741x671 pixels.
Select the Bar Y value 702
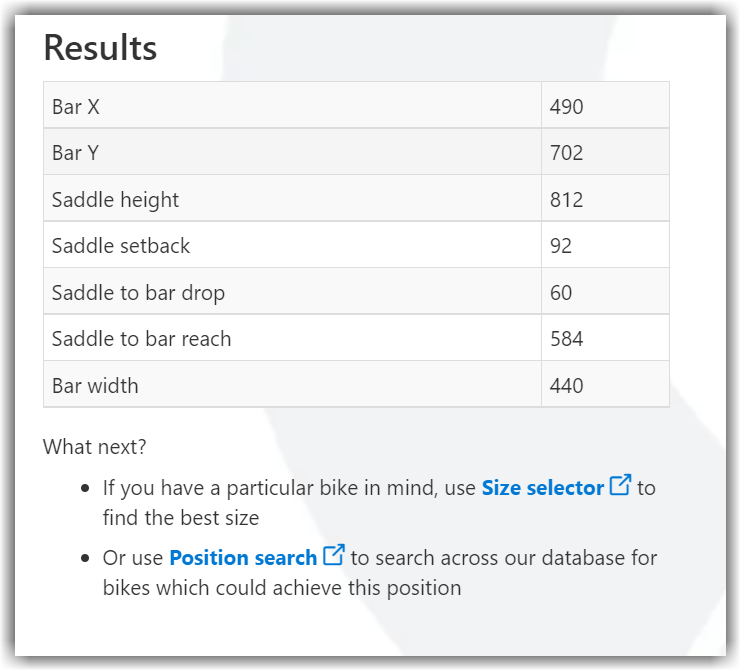605,152
